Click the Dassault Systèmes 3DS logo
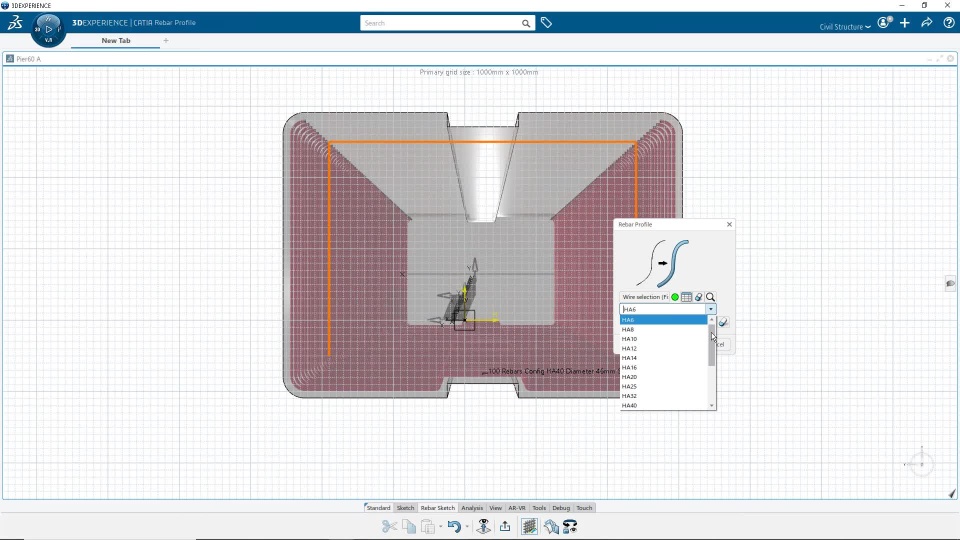The image size is (960, 540). (x=15, y=23)
